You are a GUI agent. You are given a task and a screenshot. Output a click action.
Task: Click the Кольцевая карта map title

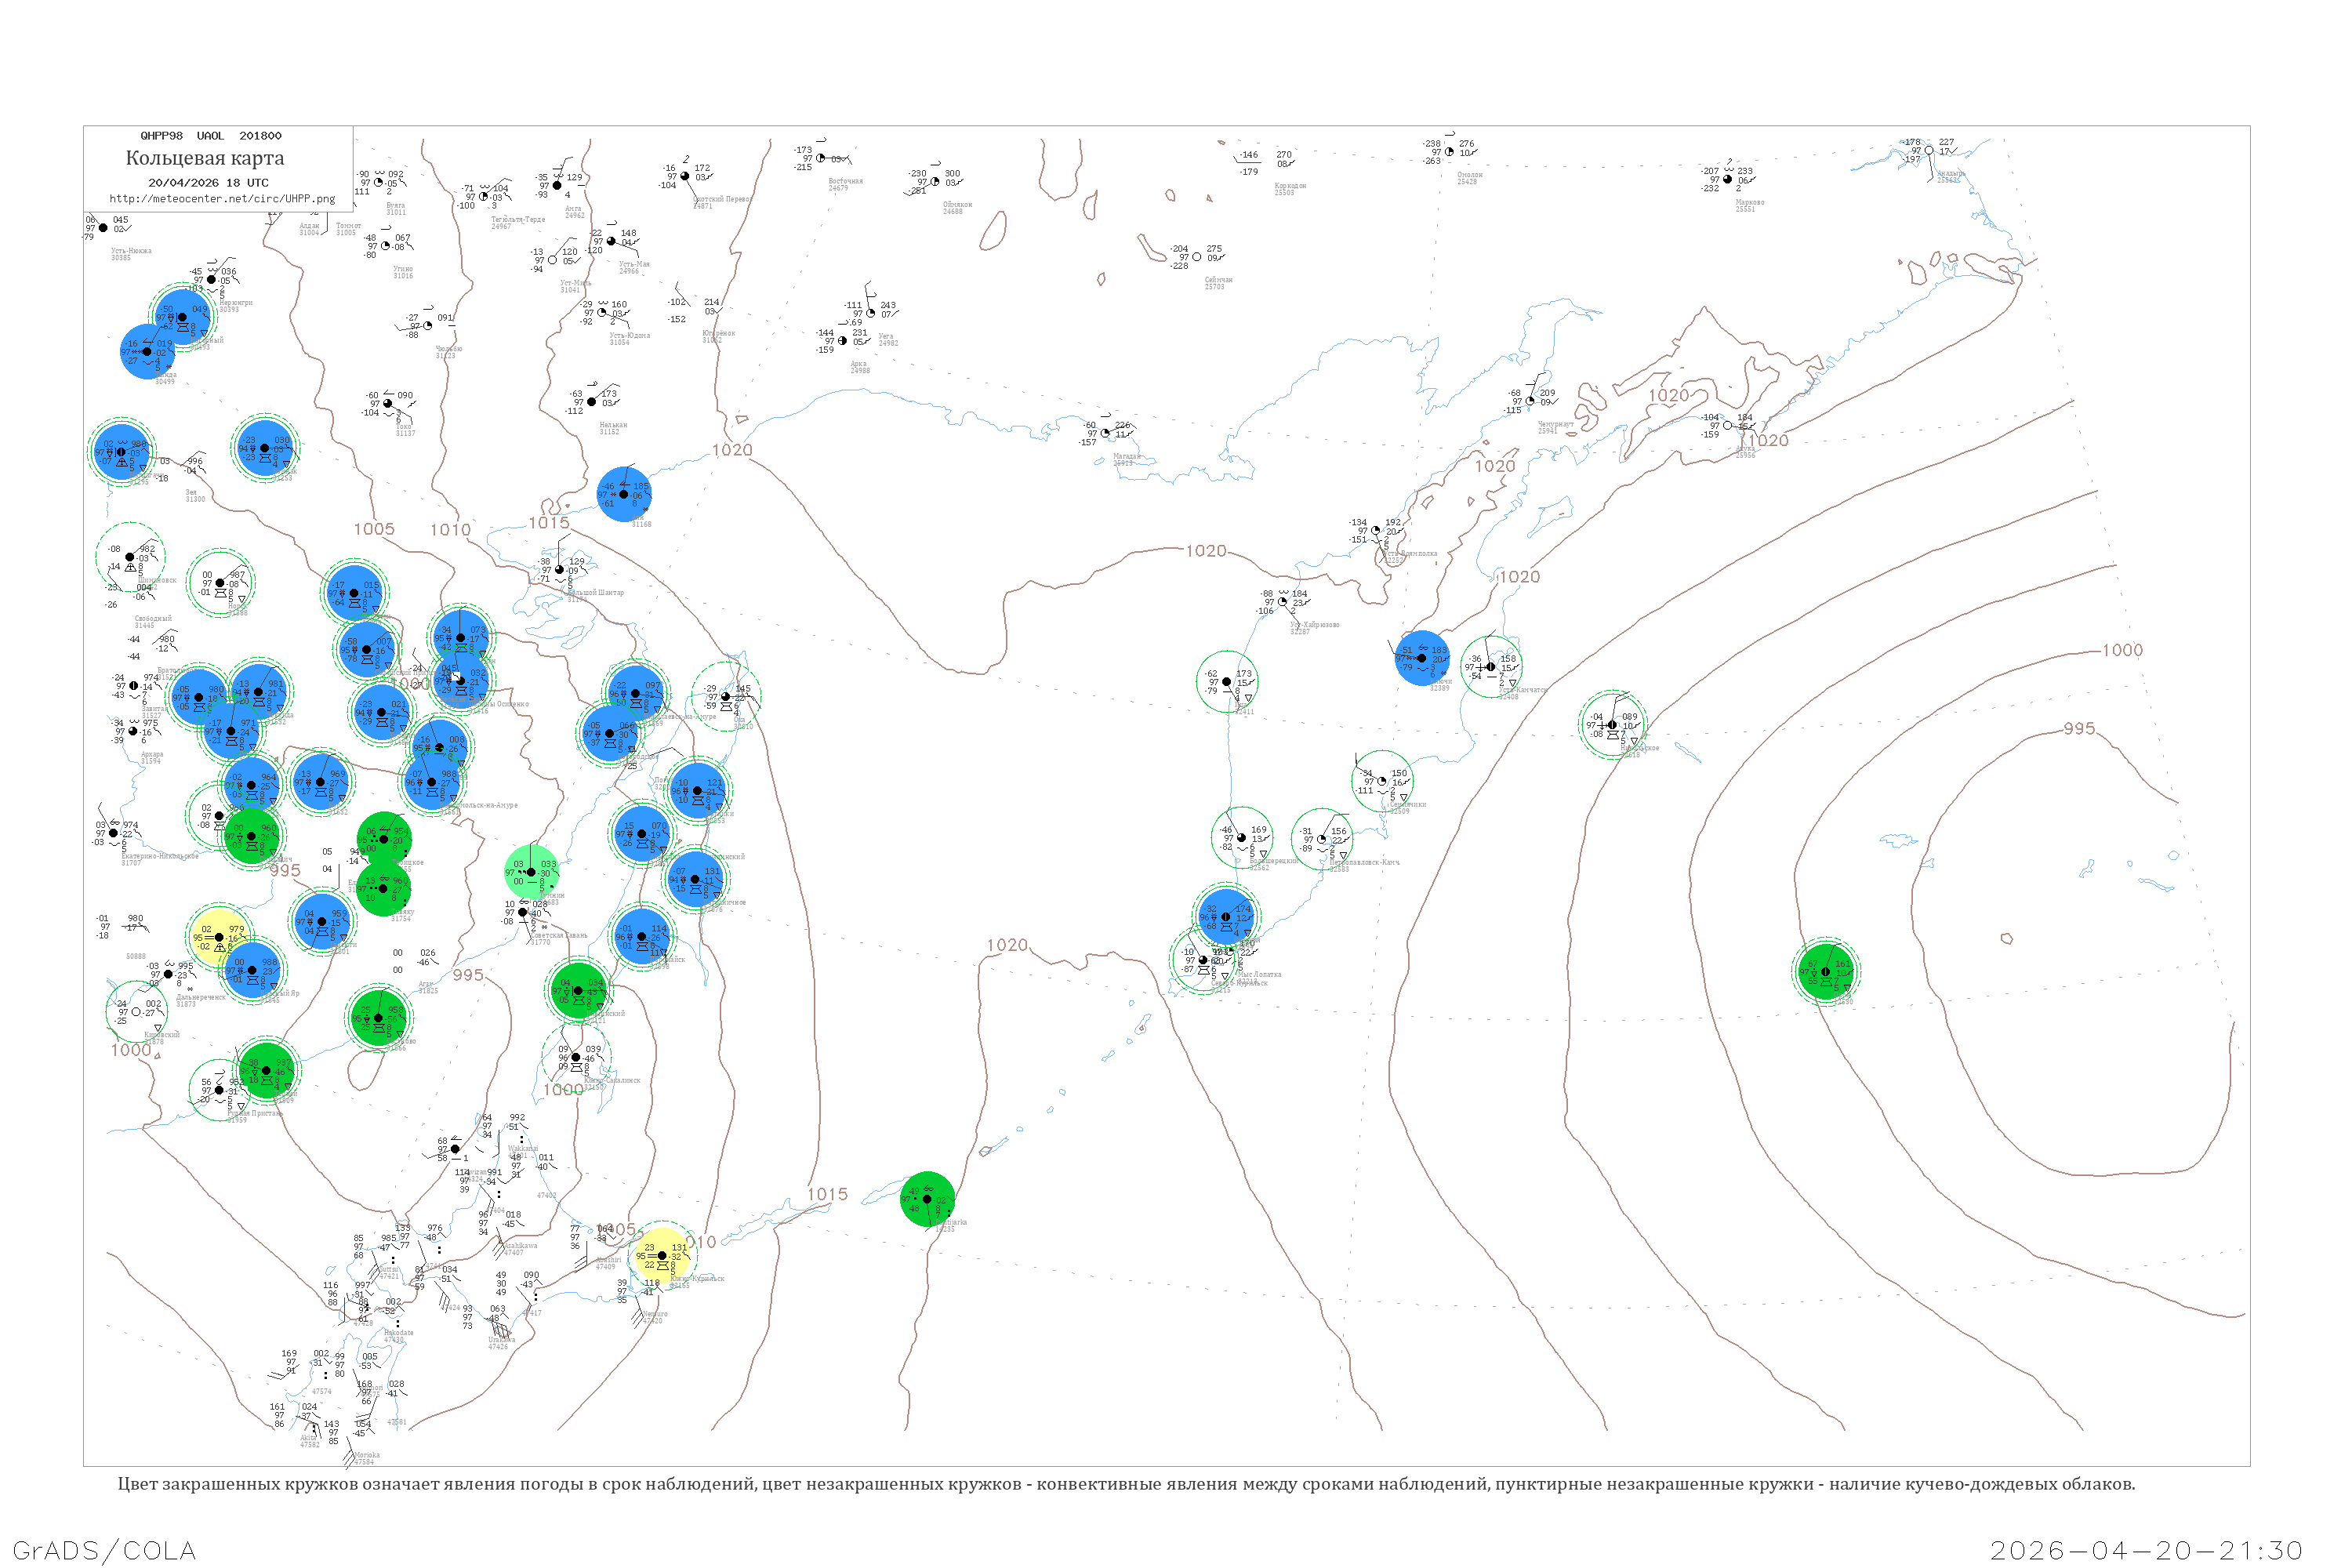205,158
